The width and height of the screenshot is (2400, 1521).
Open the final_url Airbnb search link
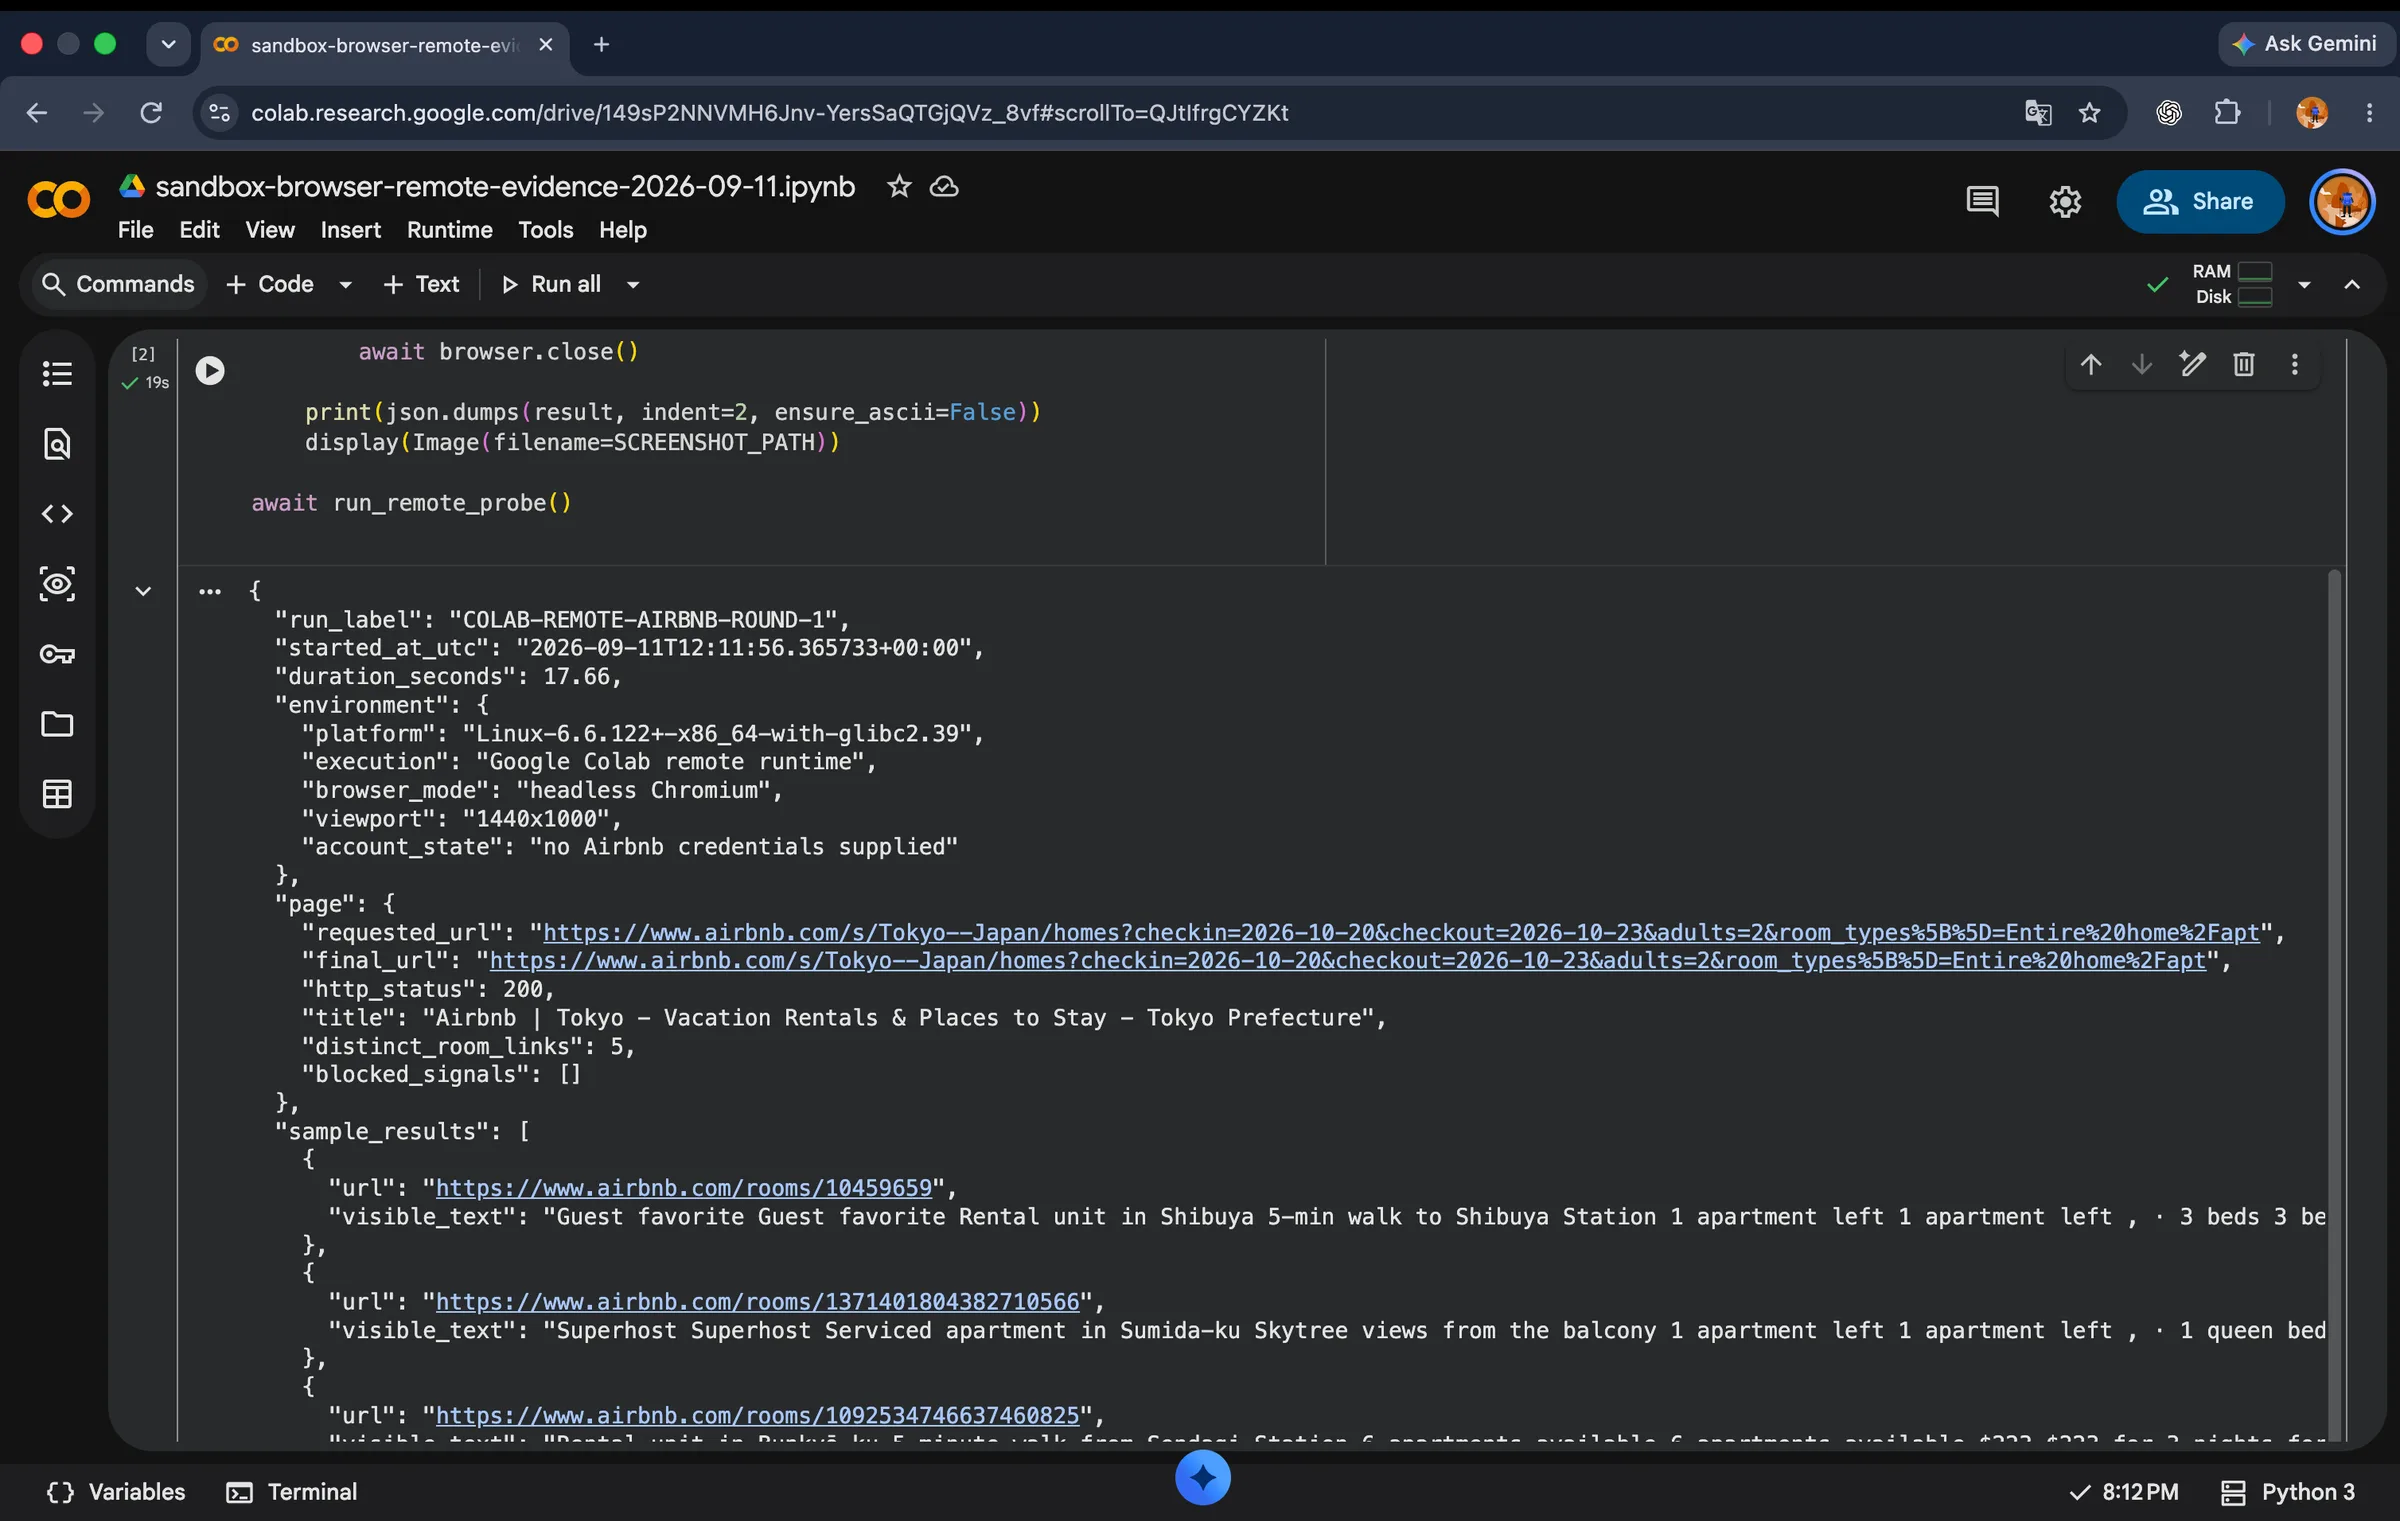point(1347,961)
